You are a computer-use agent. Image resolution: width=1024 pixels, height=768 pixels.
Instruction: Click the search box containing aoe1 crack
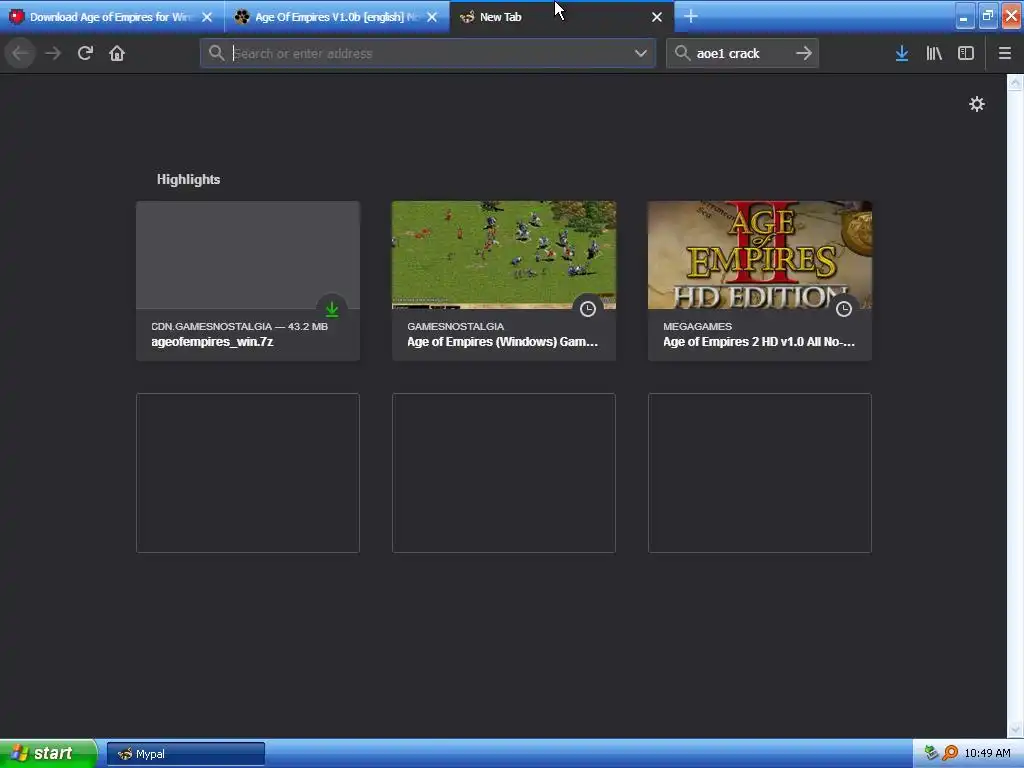tap(742, 53)
